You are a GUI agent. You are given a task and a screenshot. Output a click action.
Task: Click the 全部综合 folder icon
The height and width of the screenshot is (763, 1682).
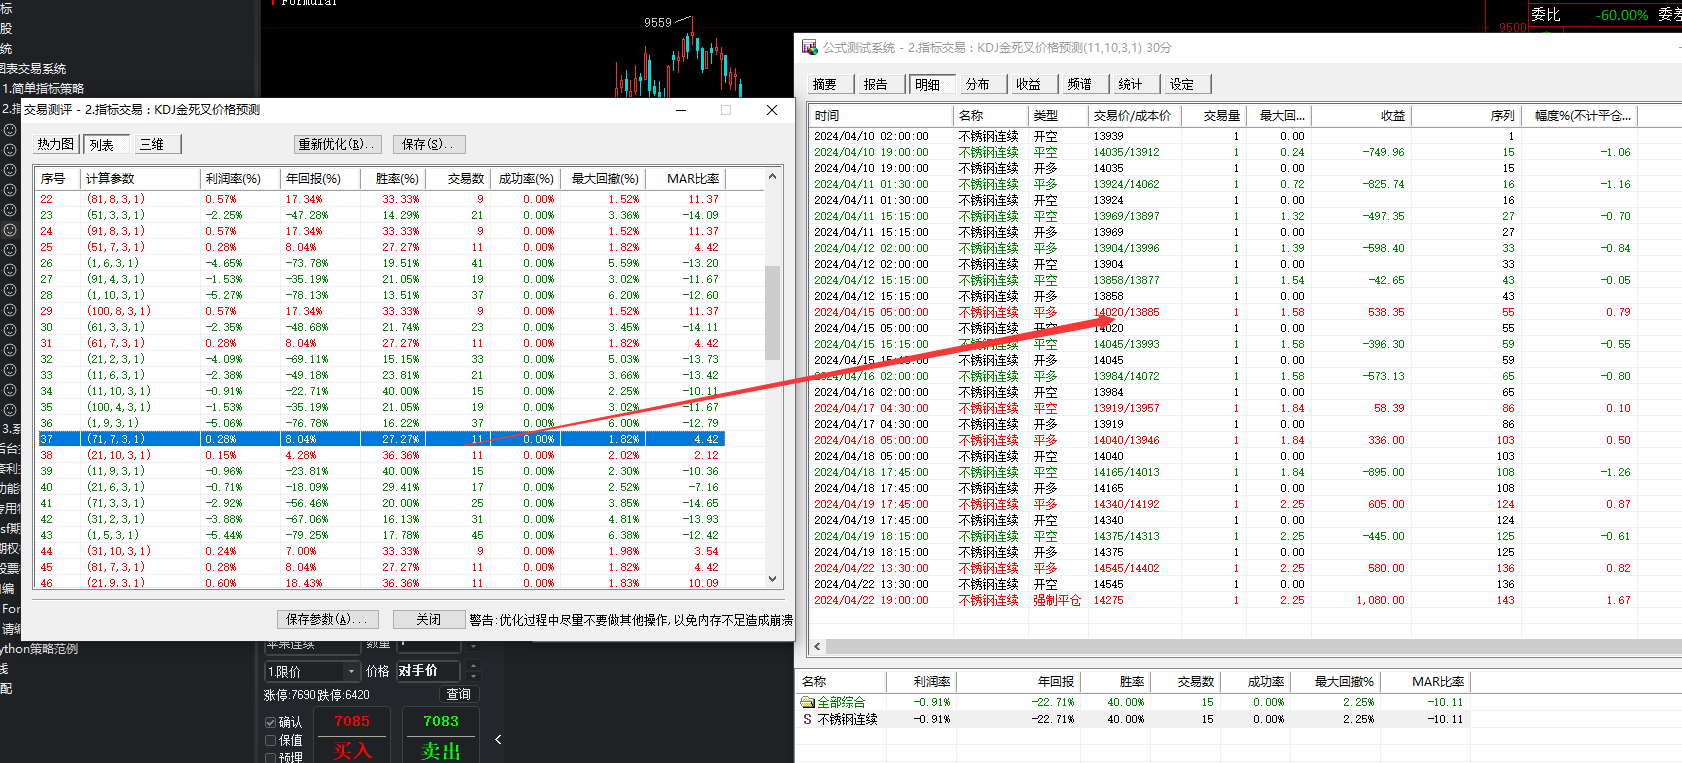click(x=808, y=702)
